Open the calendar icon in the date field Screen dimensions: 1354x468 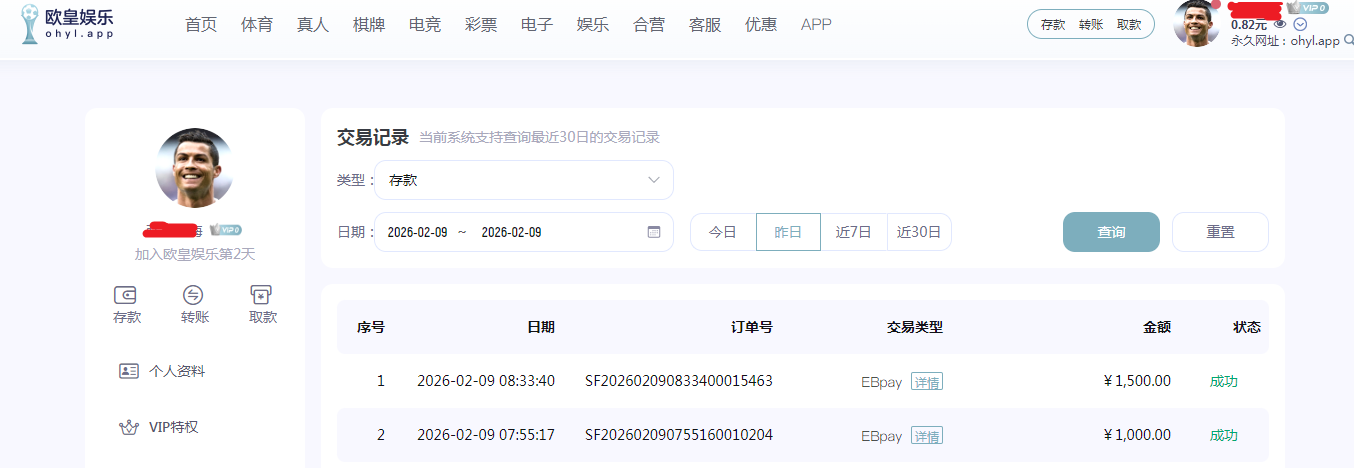[654, 232]
